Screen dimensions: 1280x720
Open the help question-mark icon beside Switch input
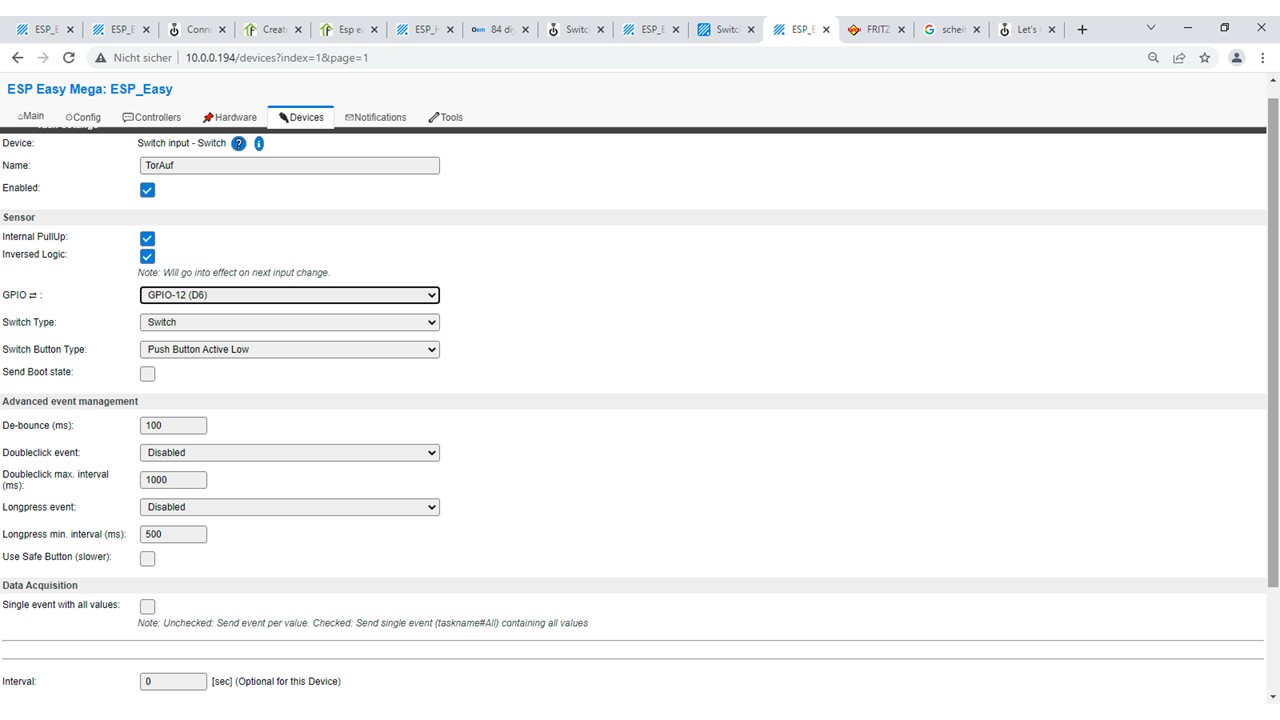click(x=239, y=144)
